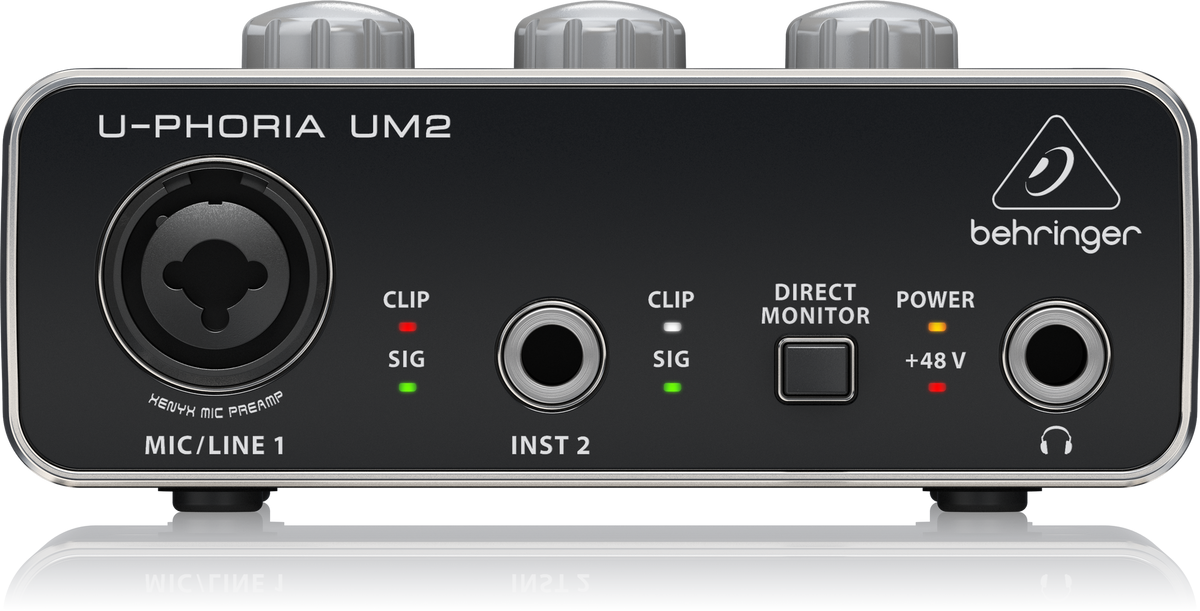
Task: Click the behringer brand wordmark
Action: pos(1054,235)
